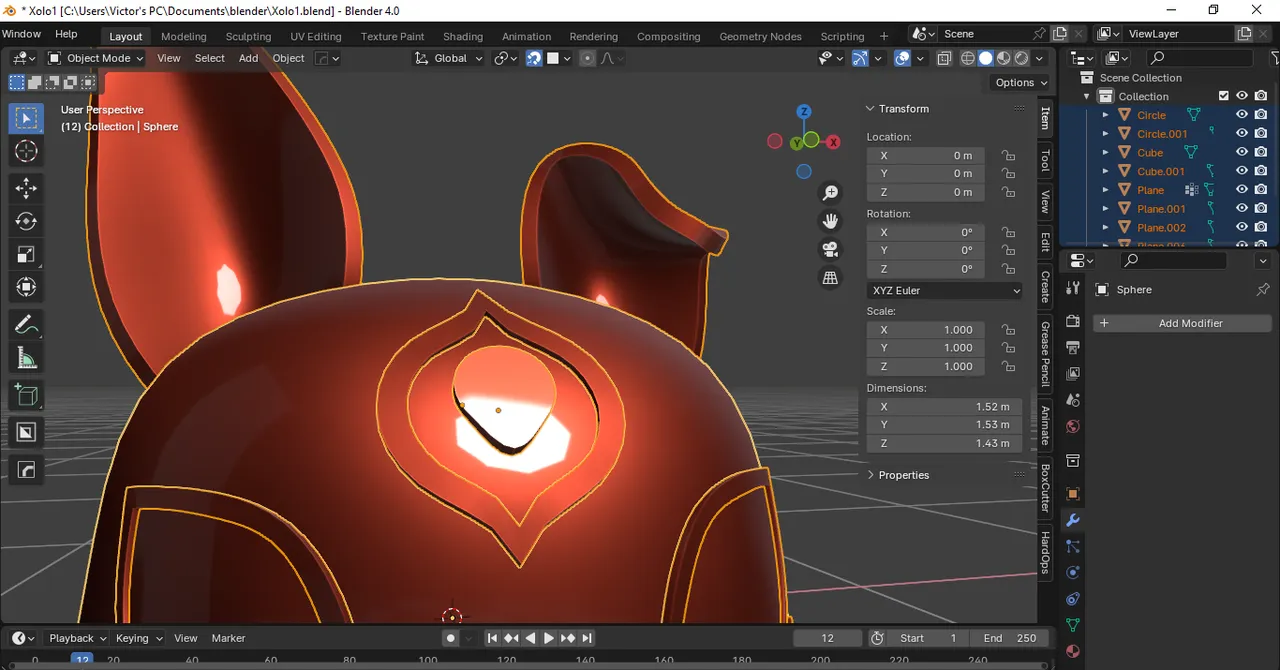The image size is (1280, 670).
Task: Select solid viewport shading mode
Action: coord(986,58)
